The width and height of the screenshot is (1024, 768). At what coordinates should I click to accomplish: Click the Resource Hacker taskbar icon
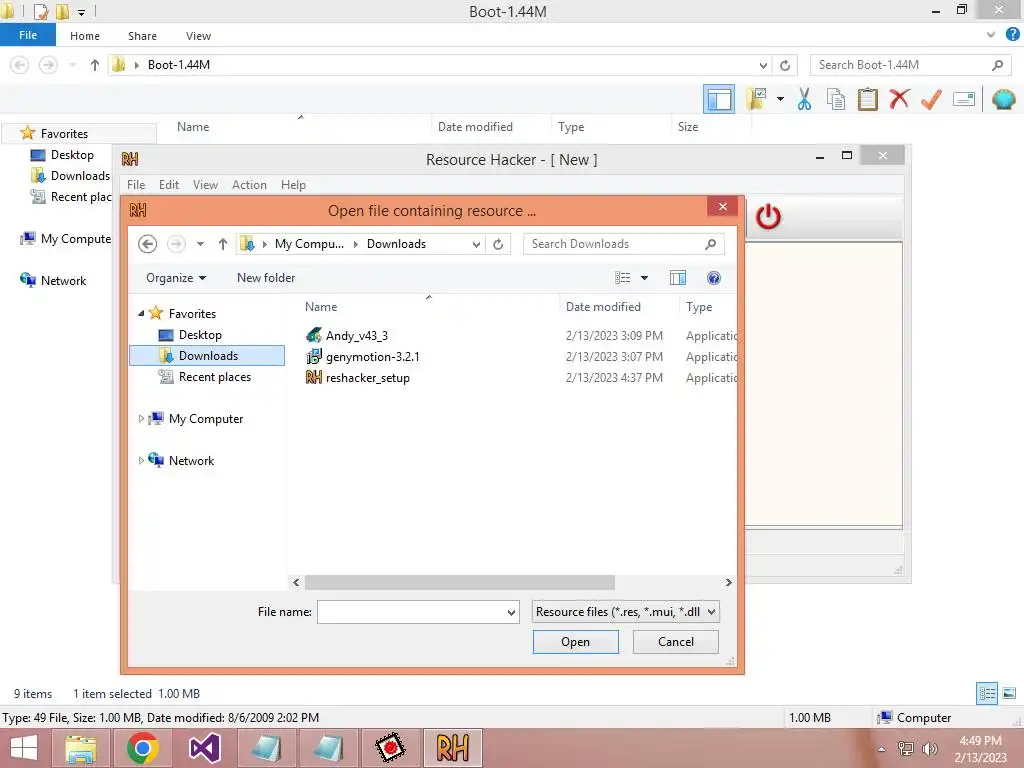(453, 748)
